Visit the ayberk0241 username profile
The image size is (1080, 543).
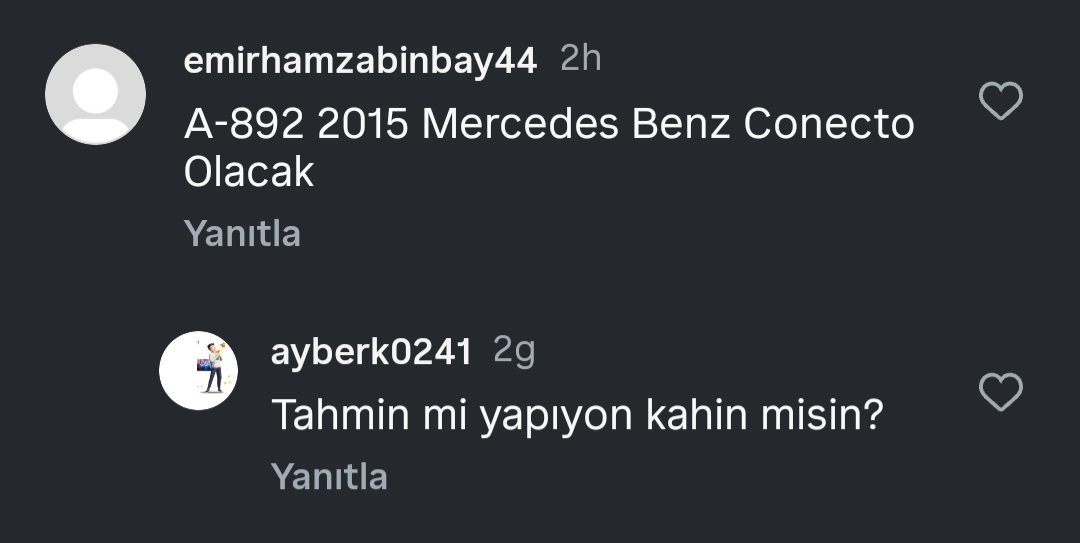(x=371, y=352)
